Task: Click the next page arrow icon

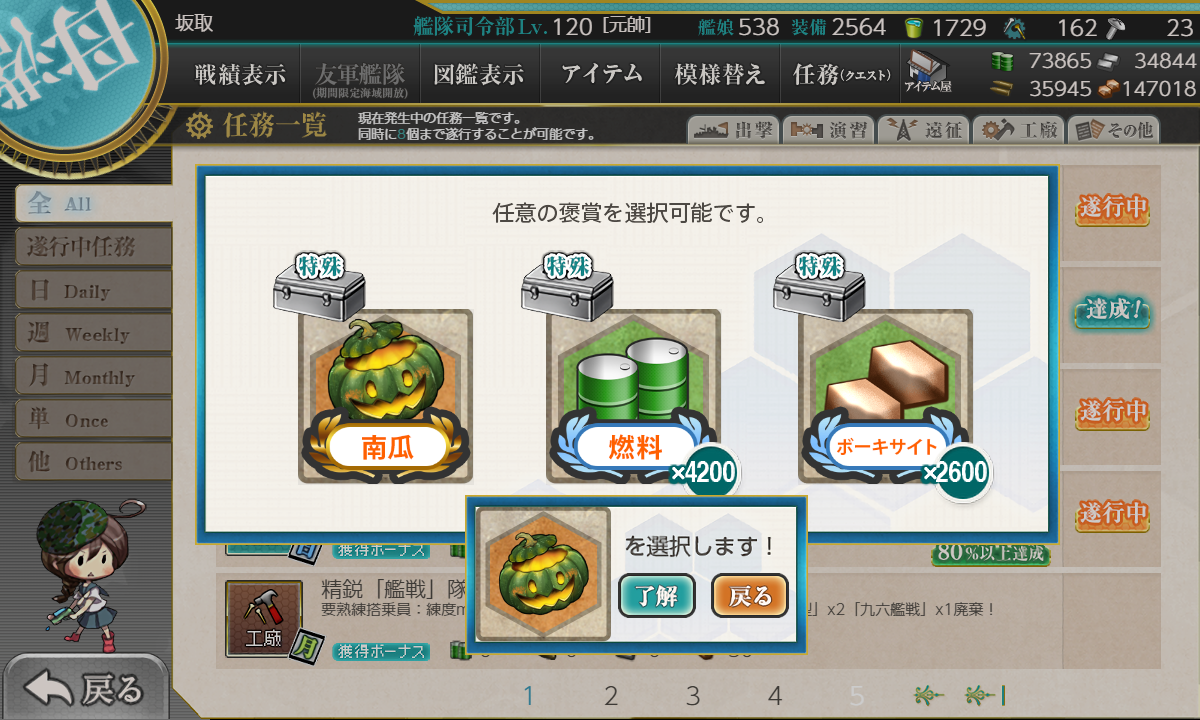Action: tap(928, 695)
